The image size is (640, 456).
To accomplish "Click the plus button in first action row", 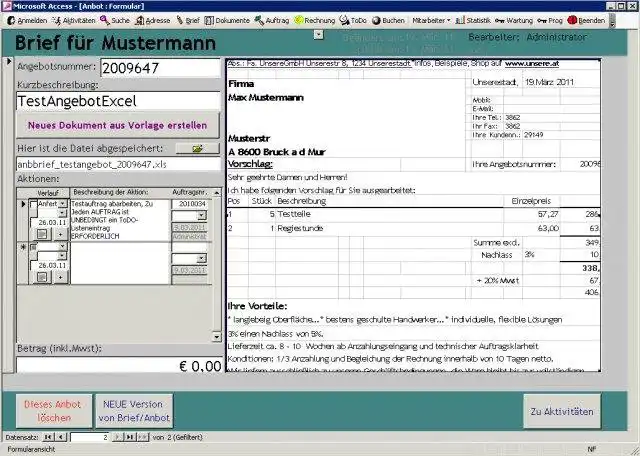I will pos(60,234).
